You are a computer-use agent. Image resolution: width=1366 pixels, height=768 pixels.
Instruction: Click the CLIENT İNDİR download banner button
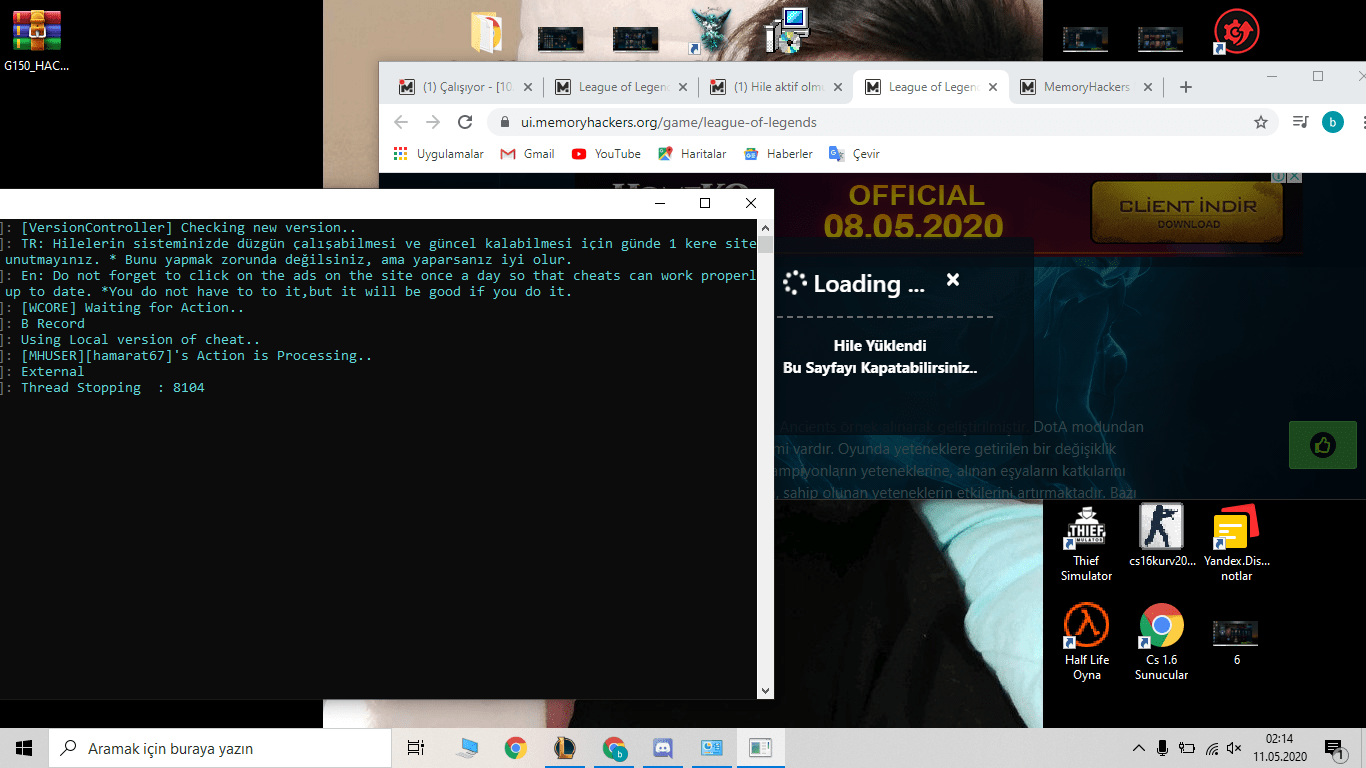coord(1188,210)
